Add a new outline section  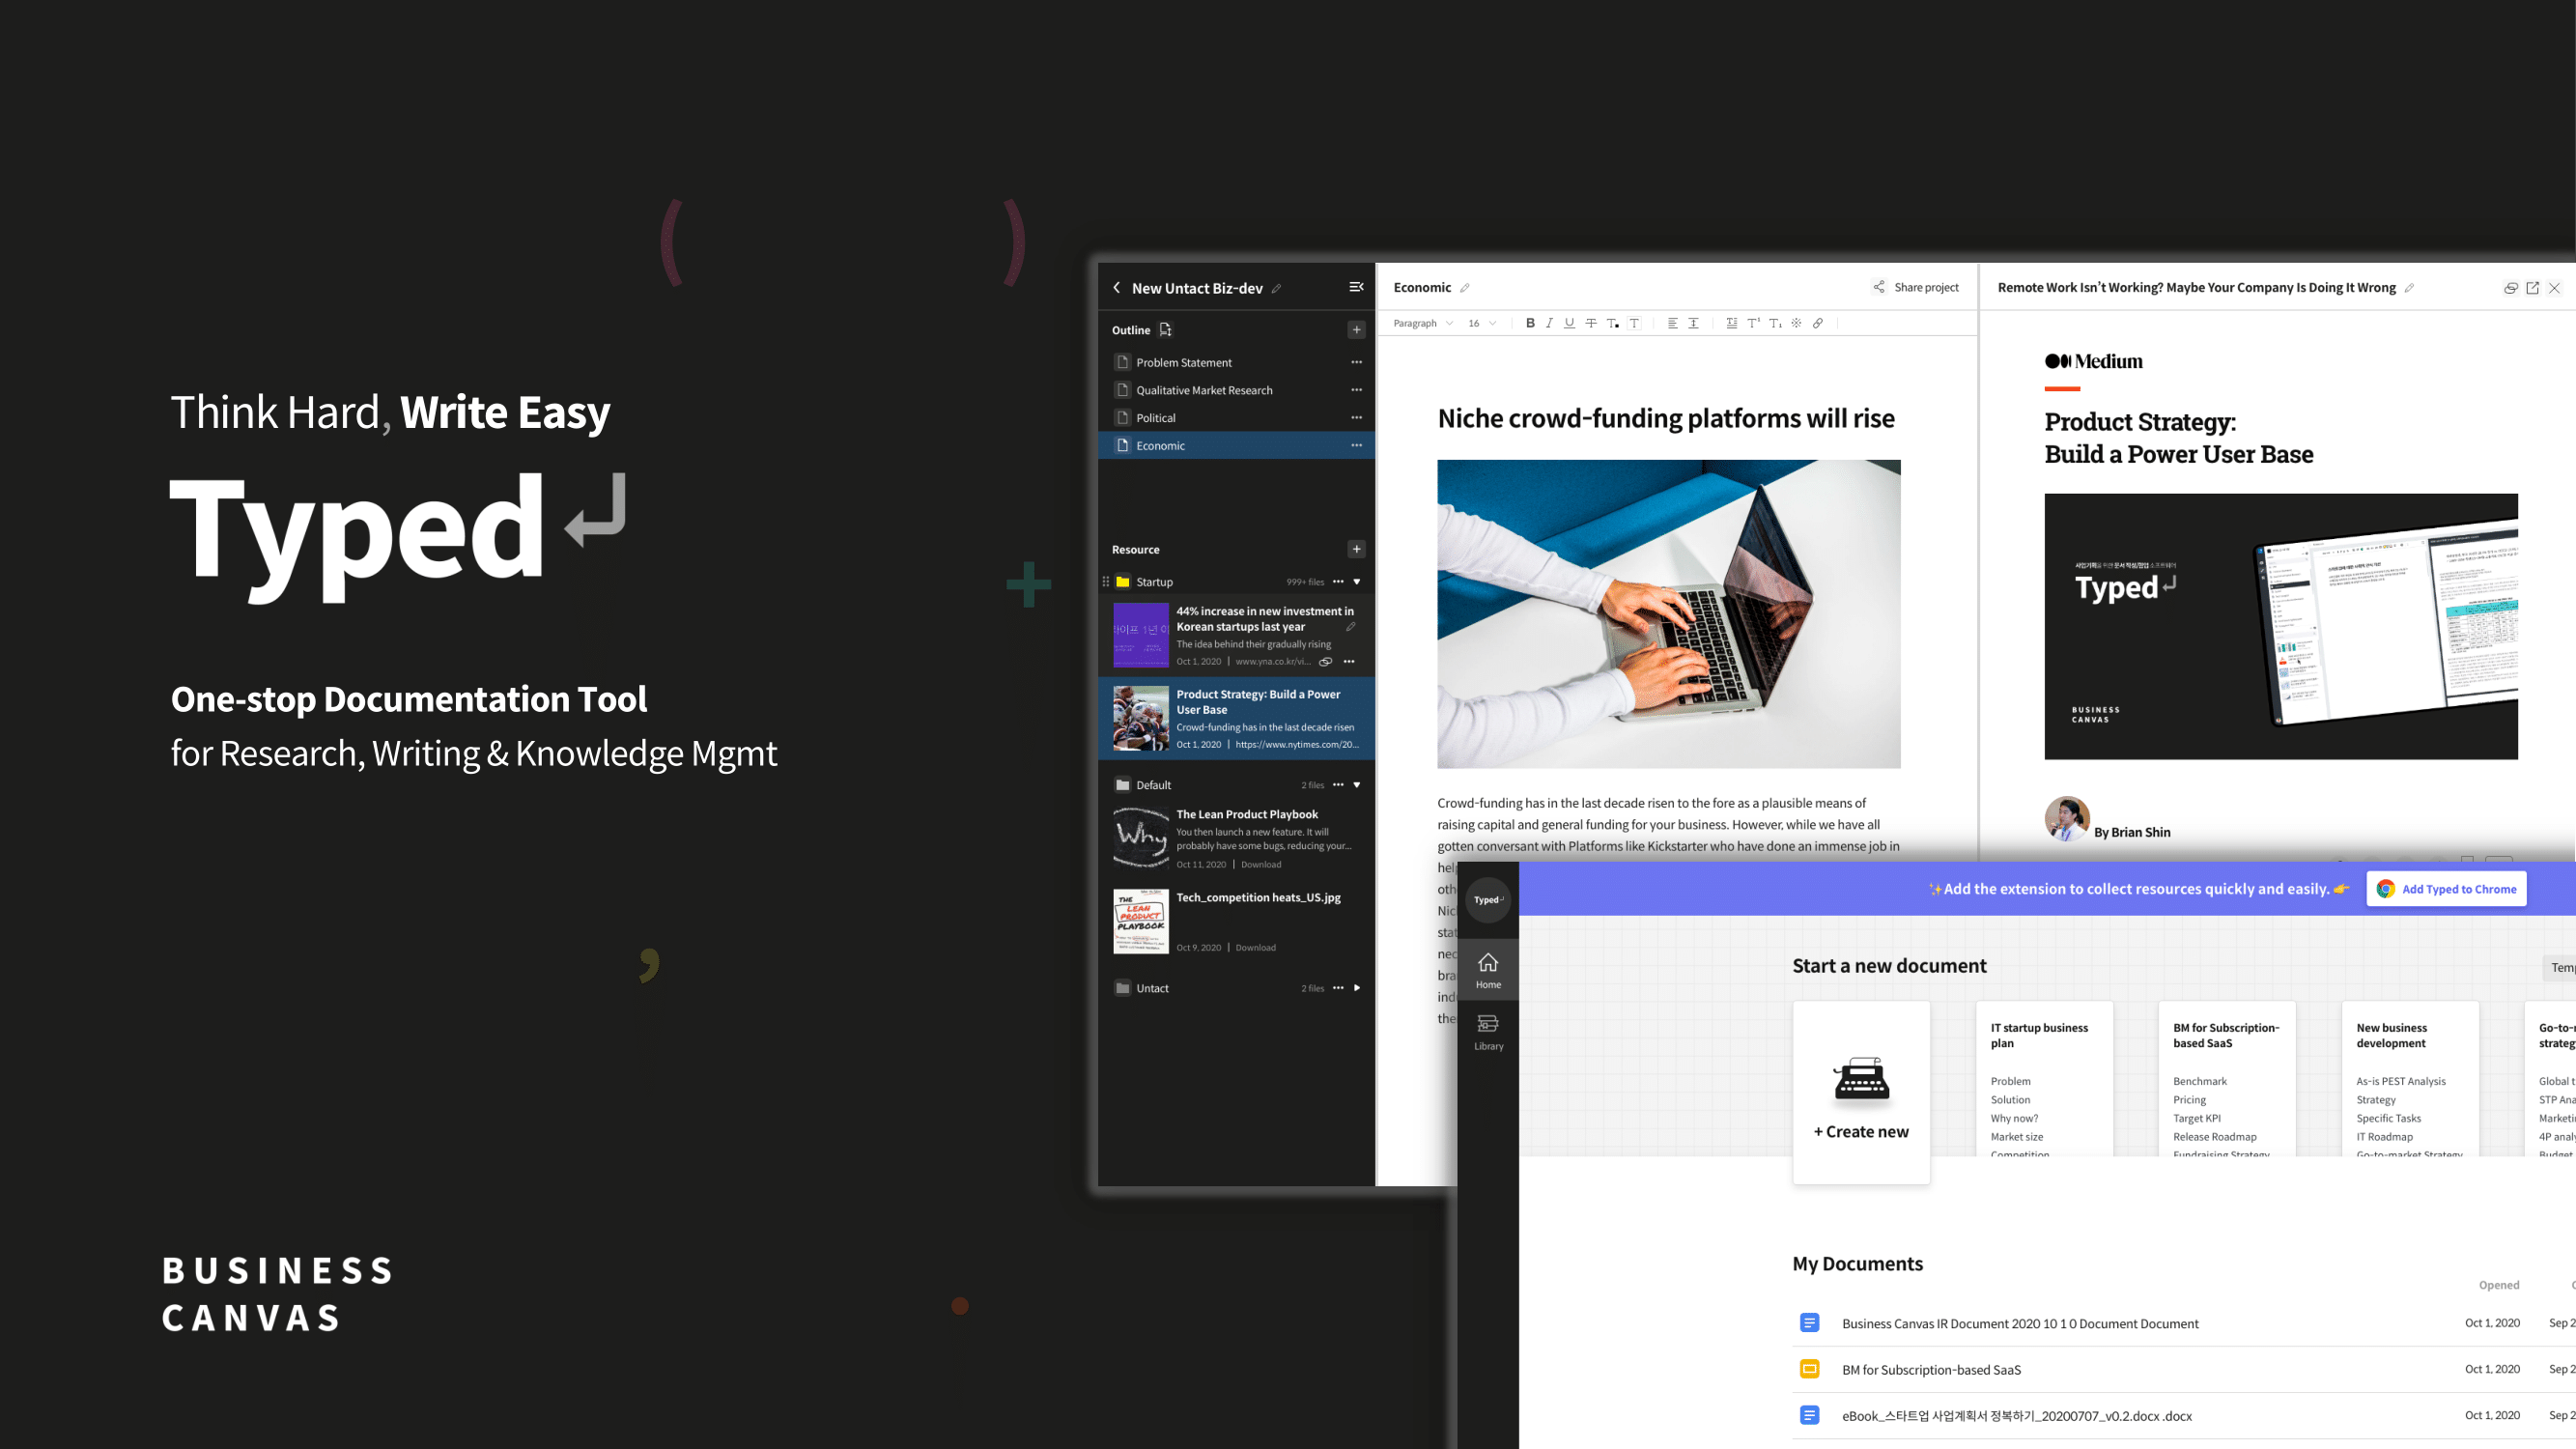1356,330
